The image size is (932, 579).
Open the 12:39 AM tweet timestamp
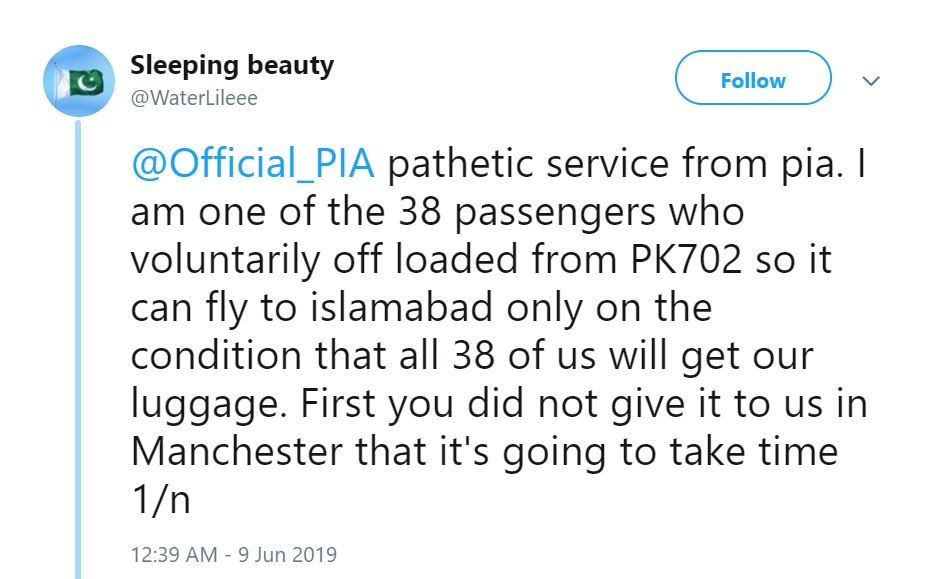(174, 553)
